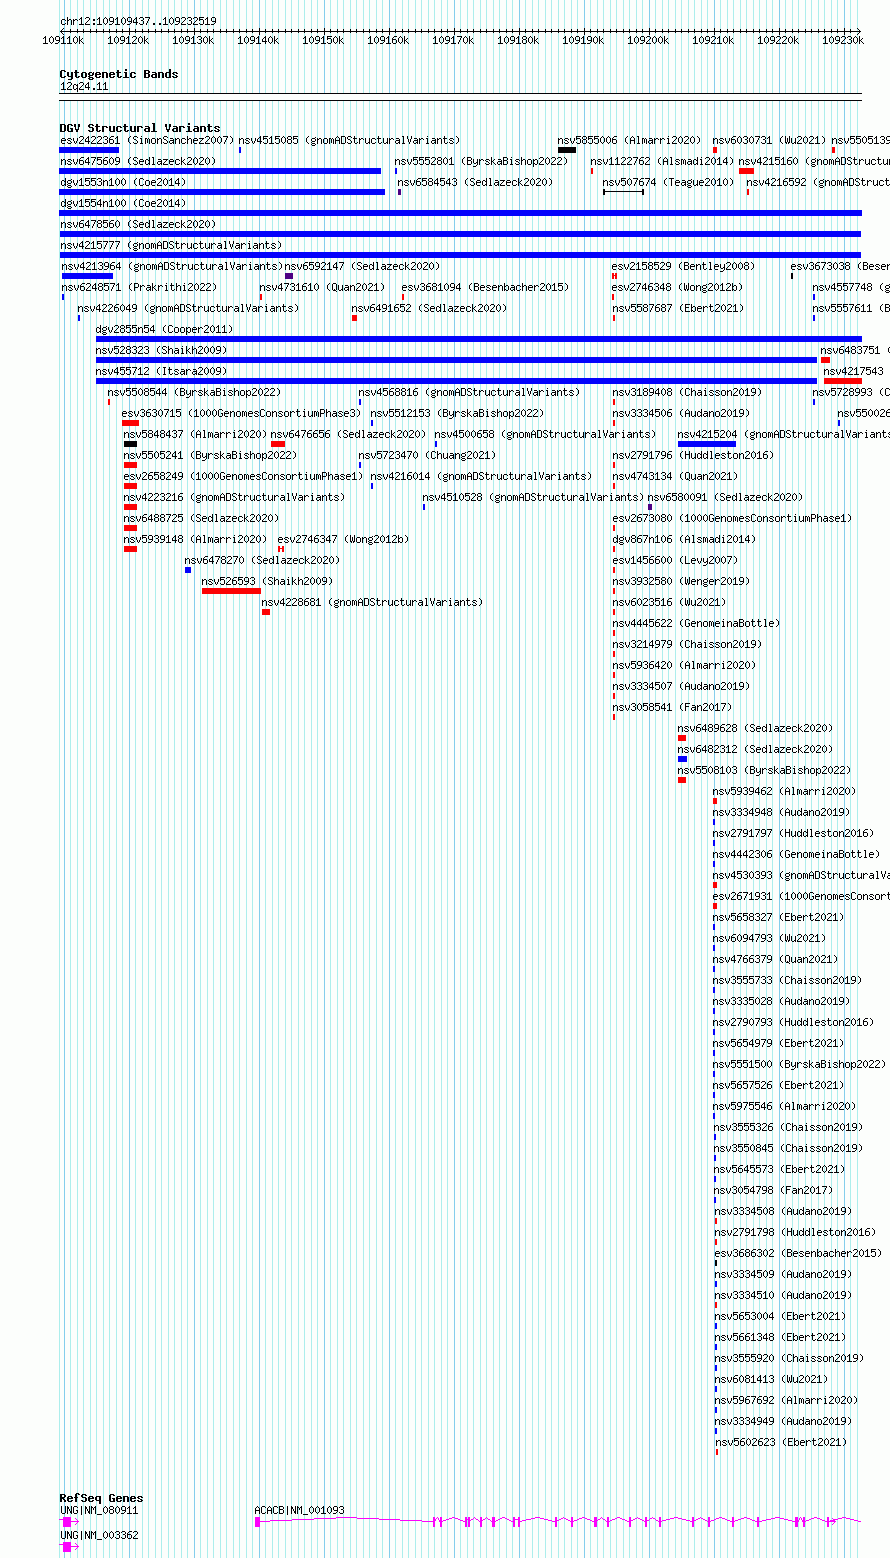Click the red nsv4215160 variant bar
This screenshot has width=890, height=1558.
click(746, 171)
